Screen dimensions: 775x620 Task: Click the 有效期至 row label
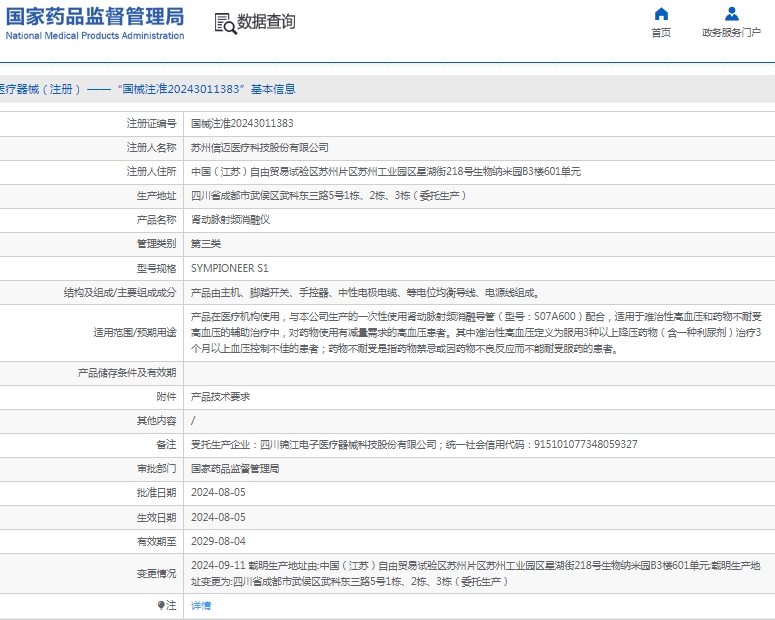point(156,541)
